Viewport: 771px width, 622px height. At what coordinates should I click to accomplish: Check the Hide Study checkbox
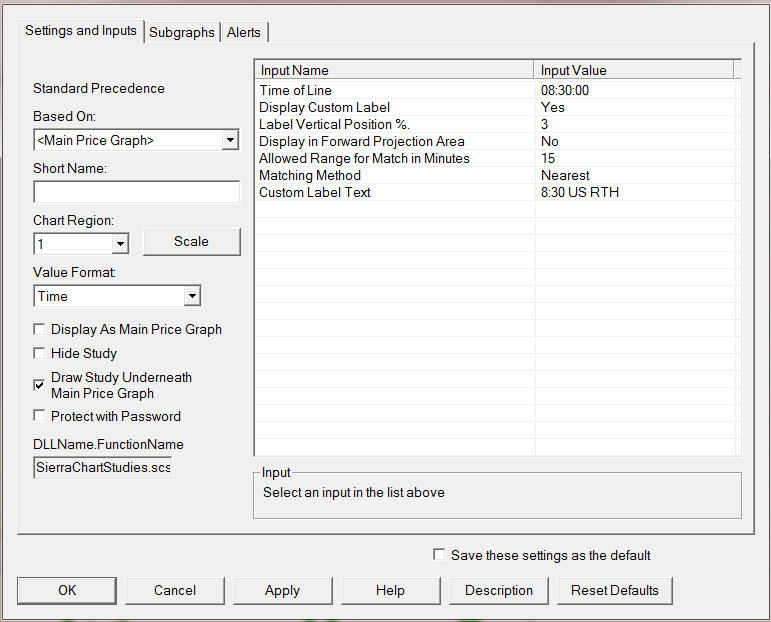click(x=40, y=353)
